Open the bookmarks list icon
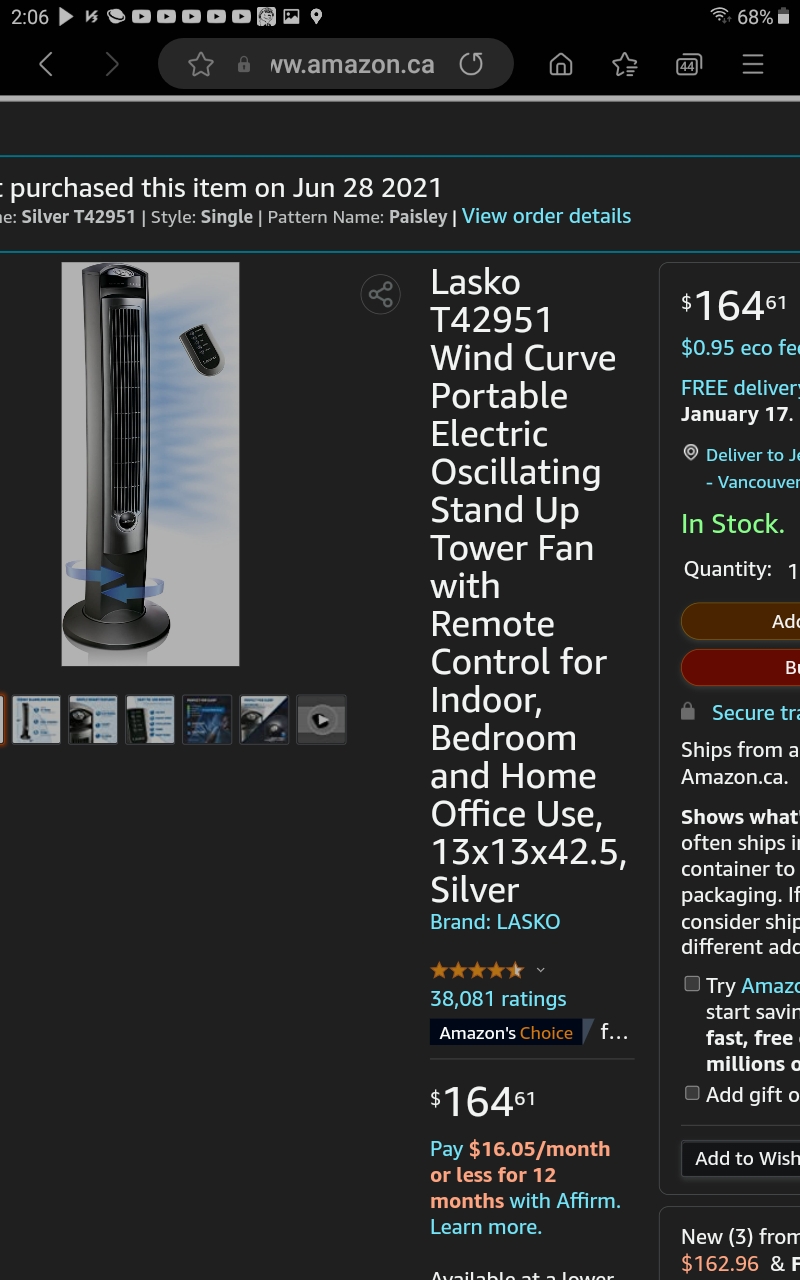Screen dimensions: 800x1280 (x=625, y=65)
